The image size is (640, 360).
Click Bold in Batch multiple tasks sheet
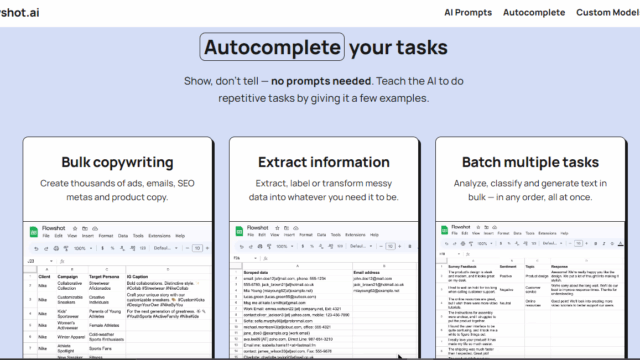(596, 244)
